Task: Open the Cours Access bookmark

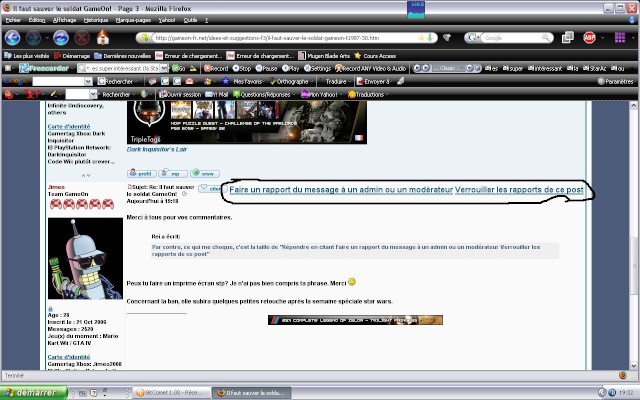Action: point(375,56)
